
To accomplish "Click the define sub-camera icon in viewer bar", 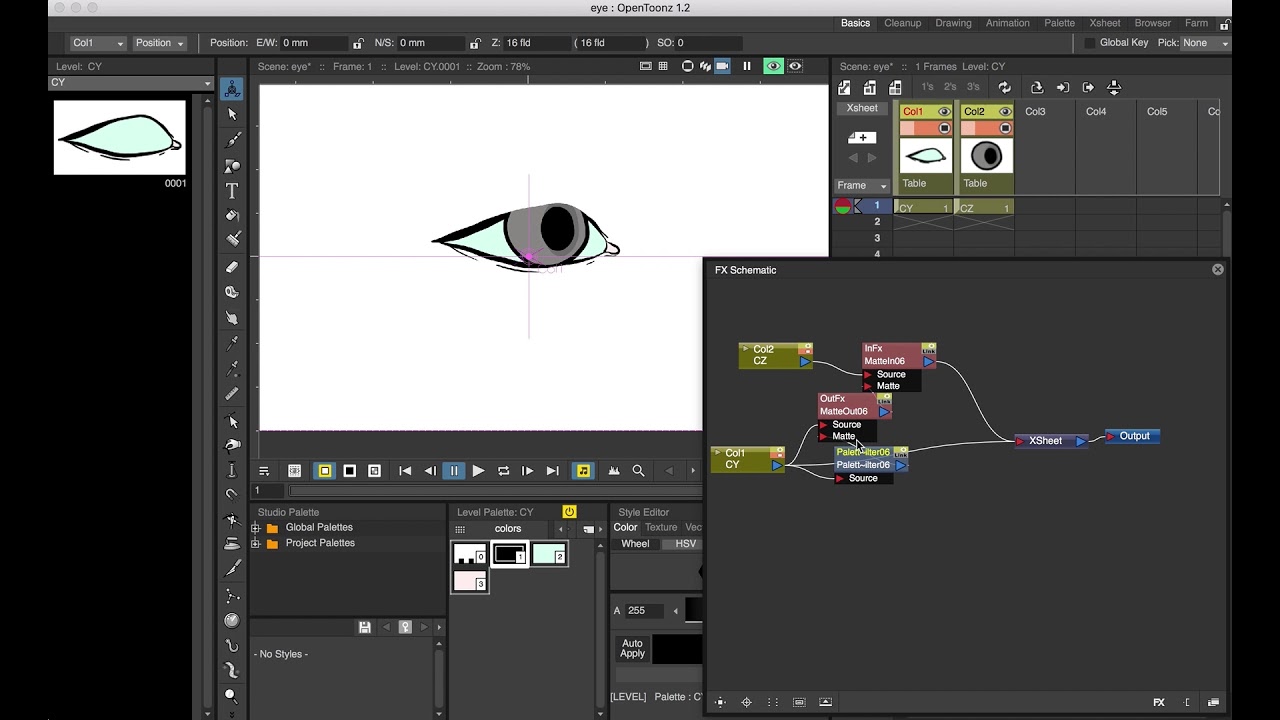I will [x=295, y=471].
